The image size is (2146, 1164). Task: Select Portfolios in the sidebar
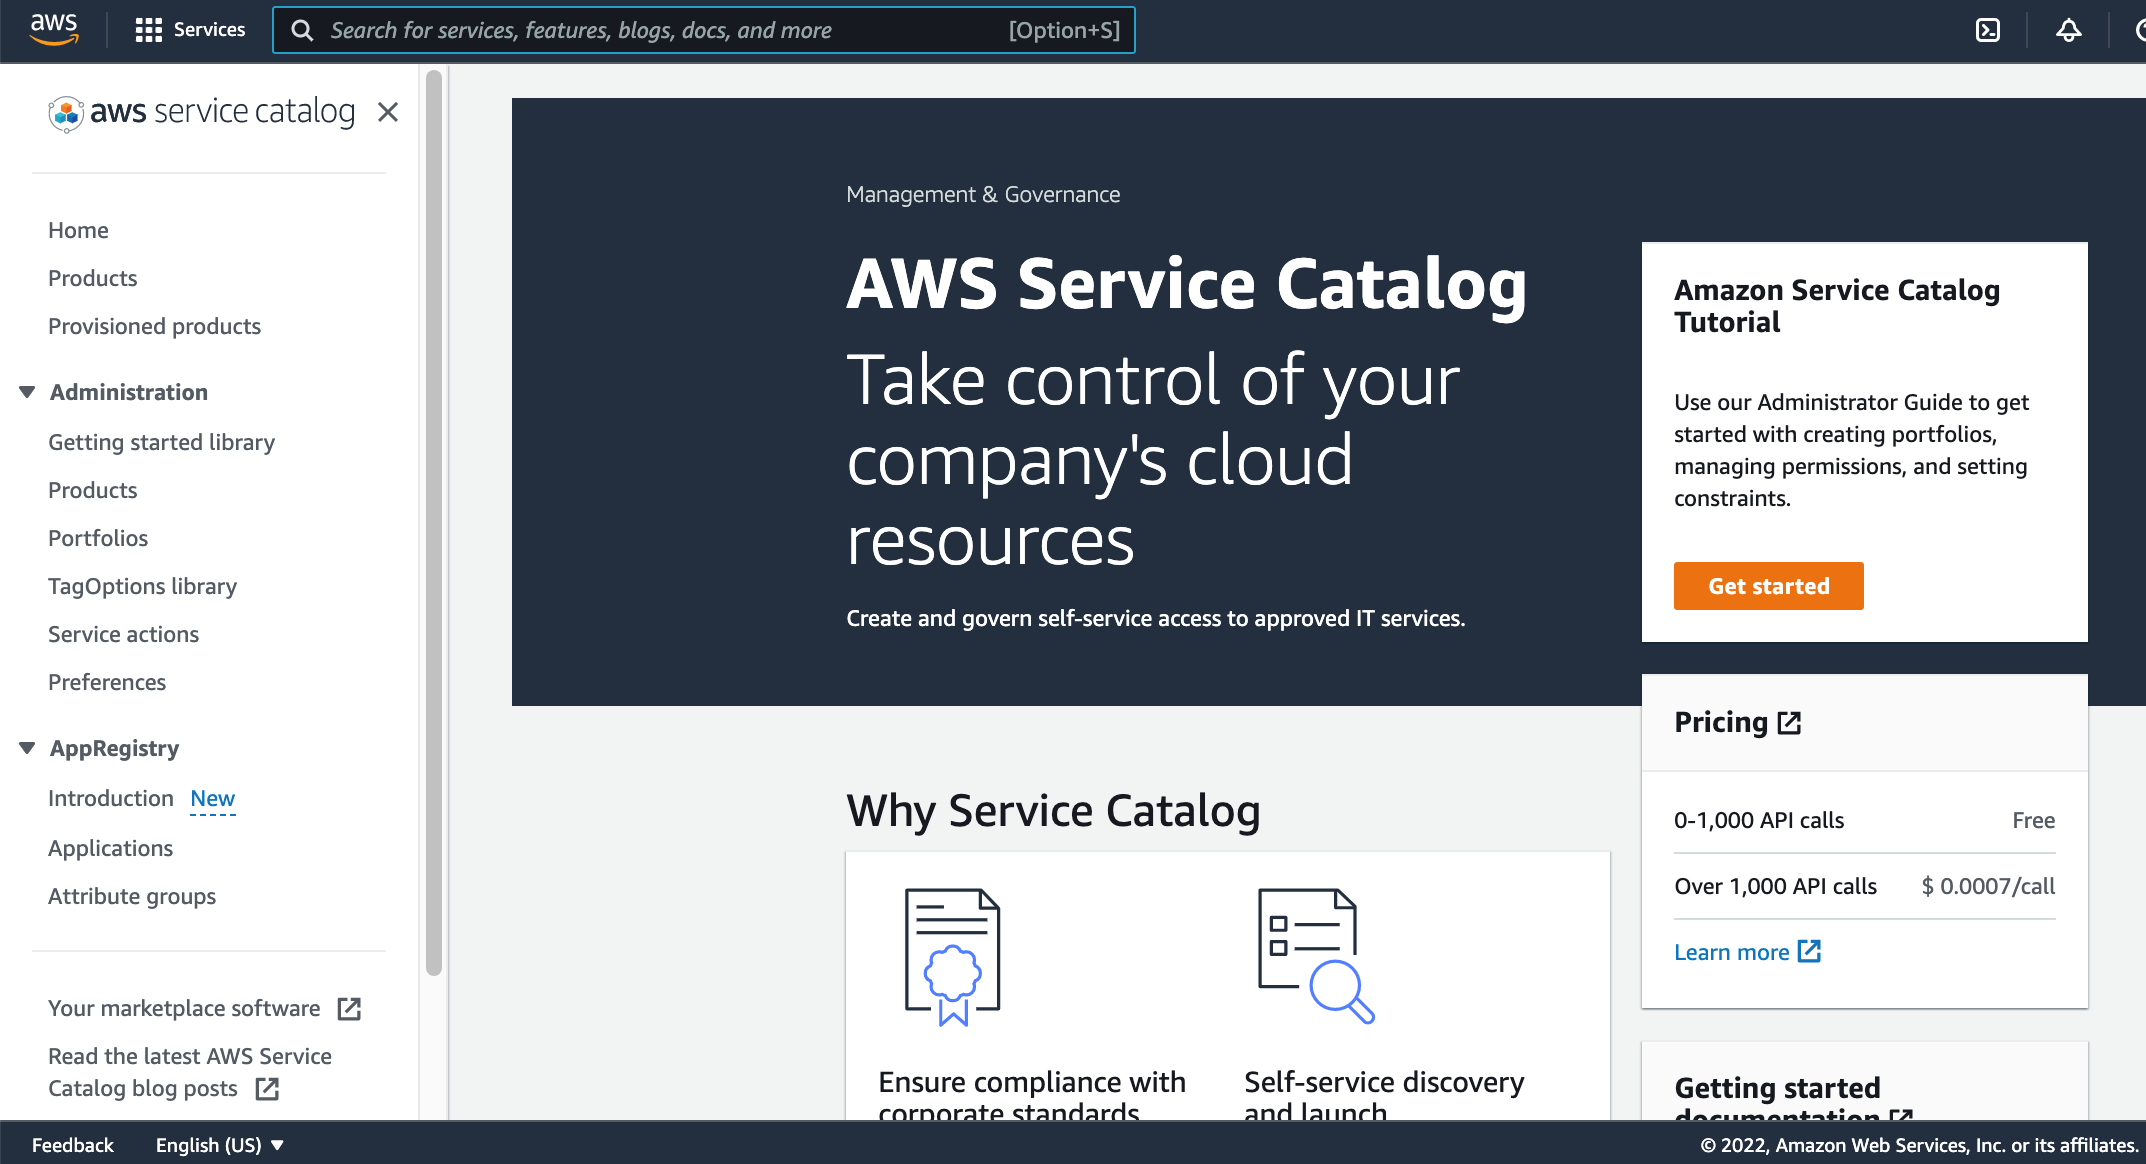click(98, 538)
